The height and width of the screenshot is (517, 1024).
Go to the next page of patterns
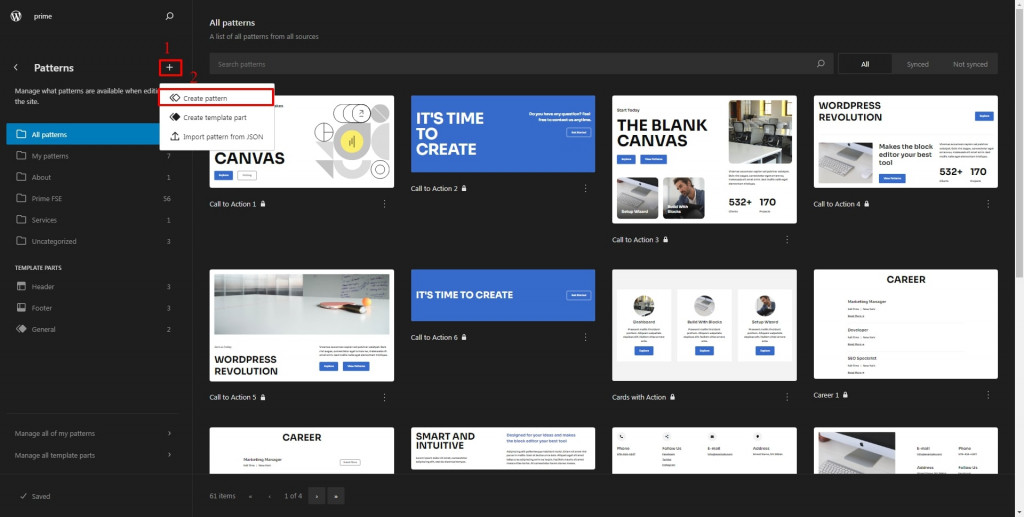316,496
